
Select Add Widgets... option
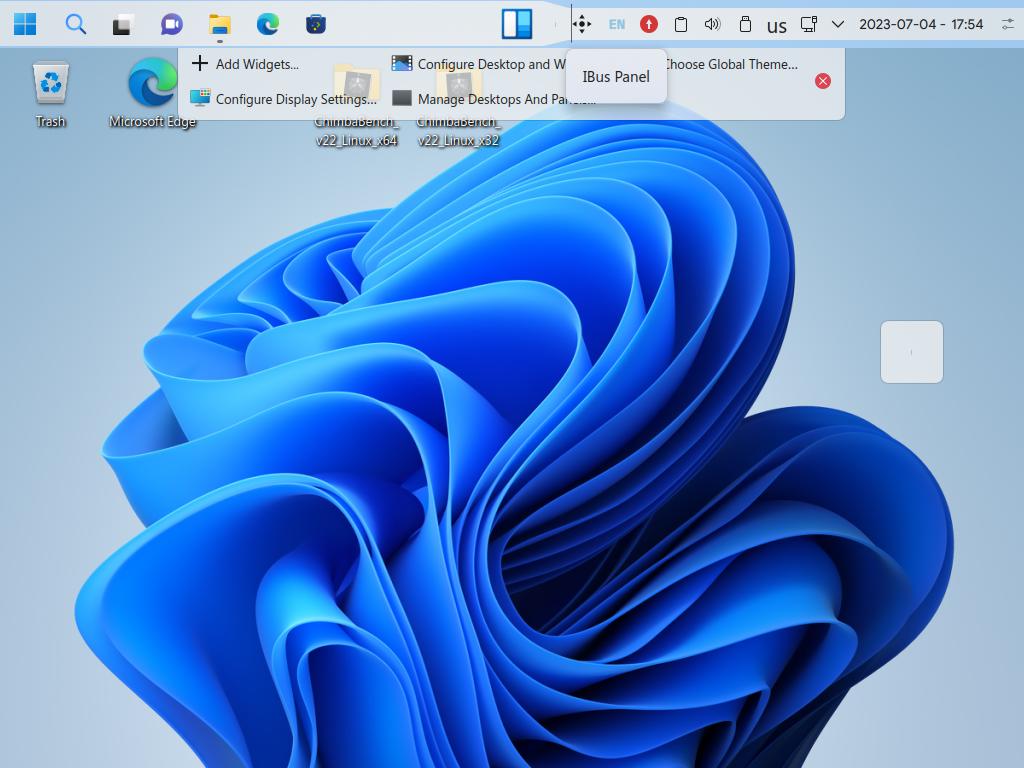245,64
